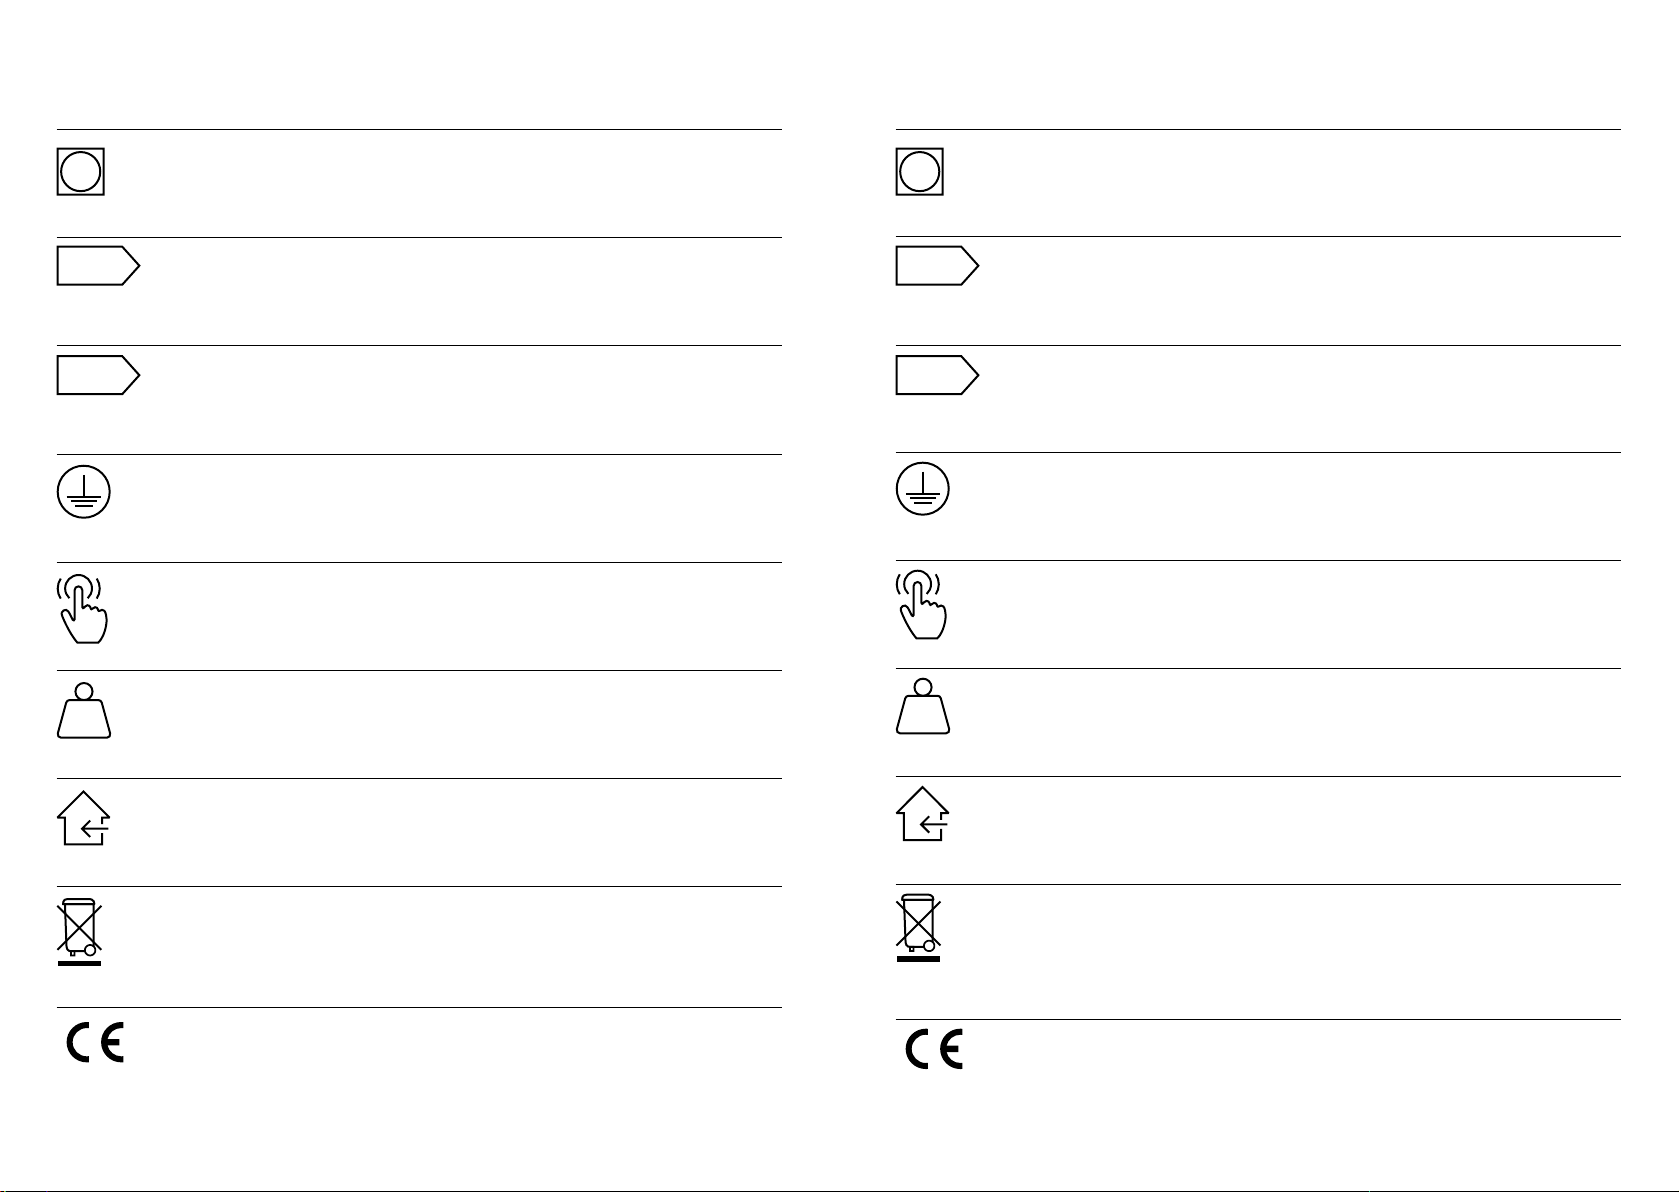Click the indoor-use house icon in right column

(923, 814)
